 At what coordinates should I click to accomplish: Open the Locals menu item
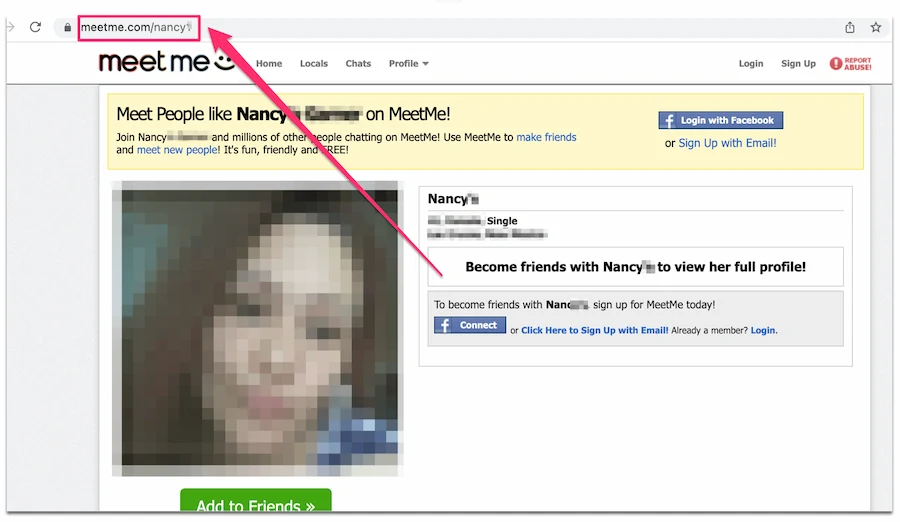(313, 64)
